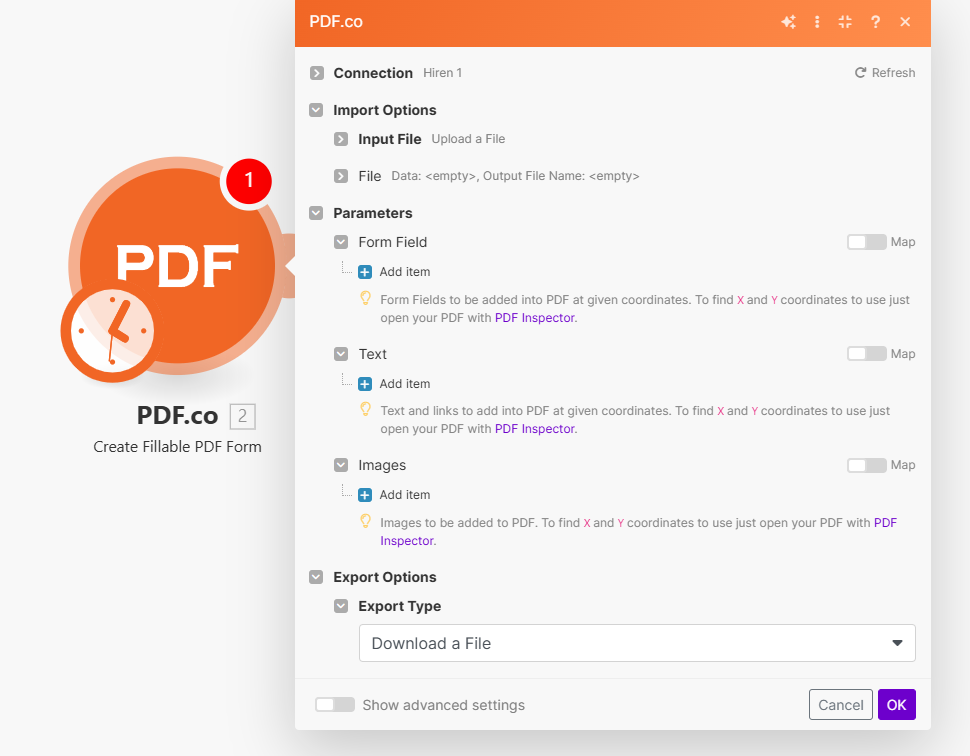This screenshot has width=970, height=756.
Task: Add item plus icon under Text
Action: point(365,384)
